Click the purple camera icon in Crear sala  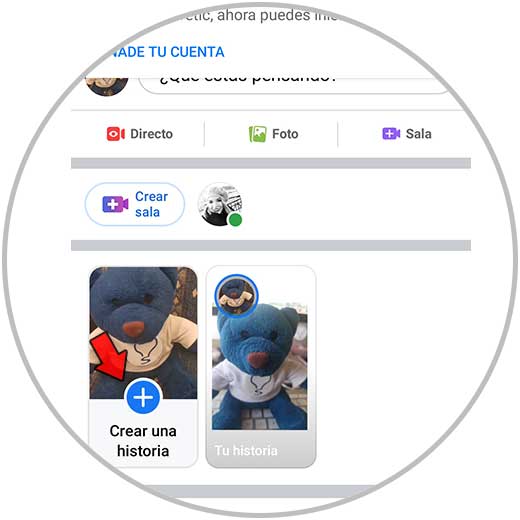click(115, 204)
